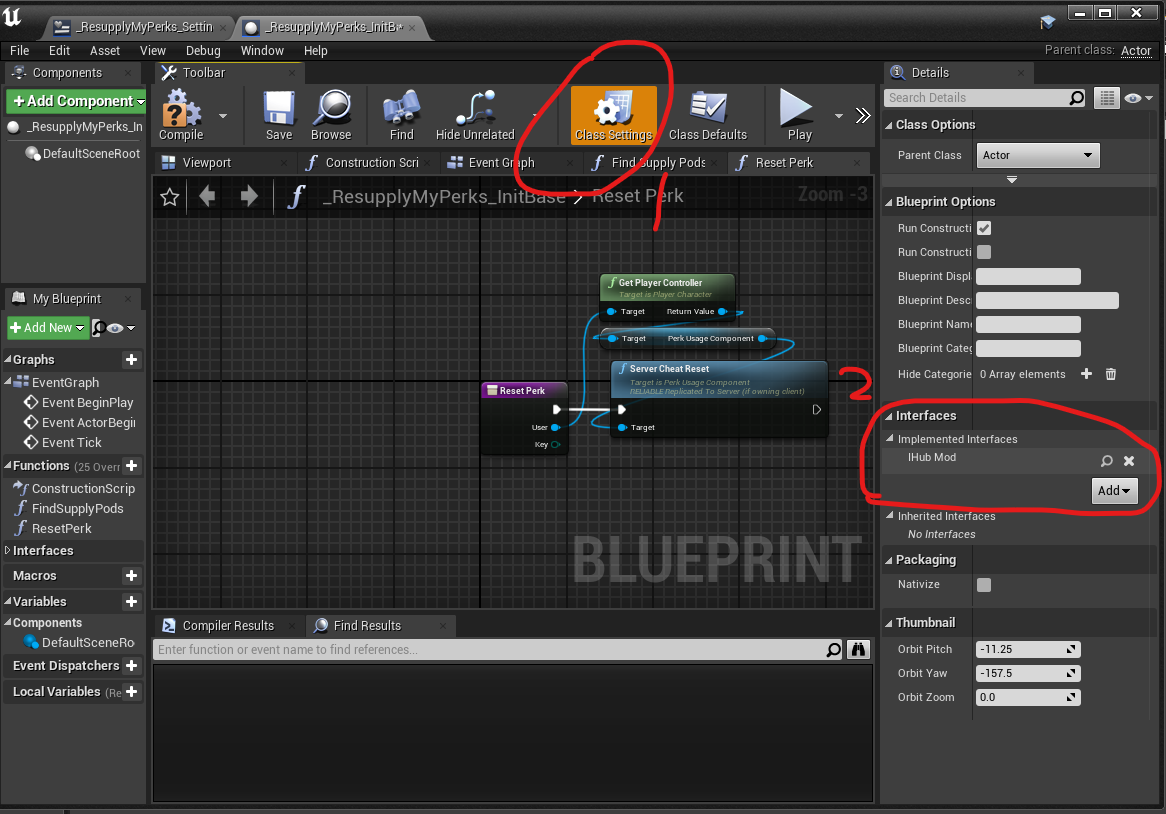The height and width of the screenshot is (814, 1166).
Task: Navigate back in graph history
Action: [x=207, y=196]
